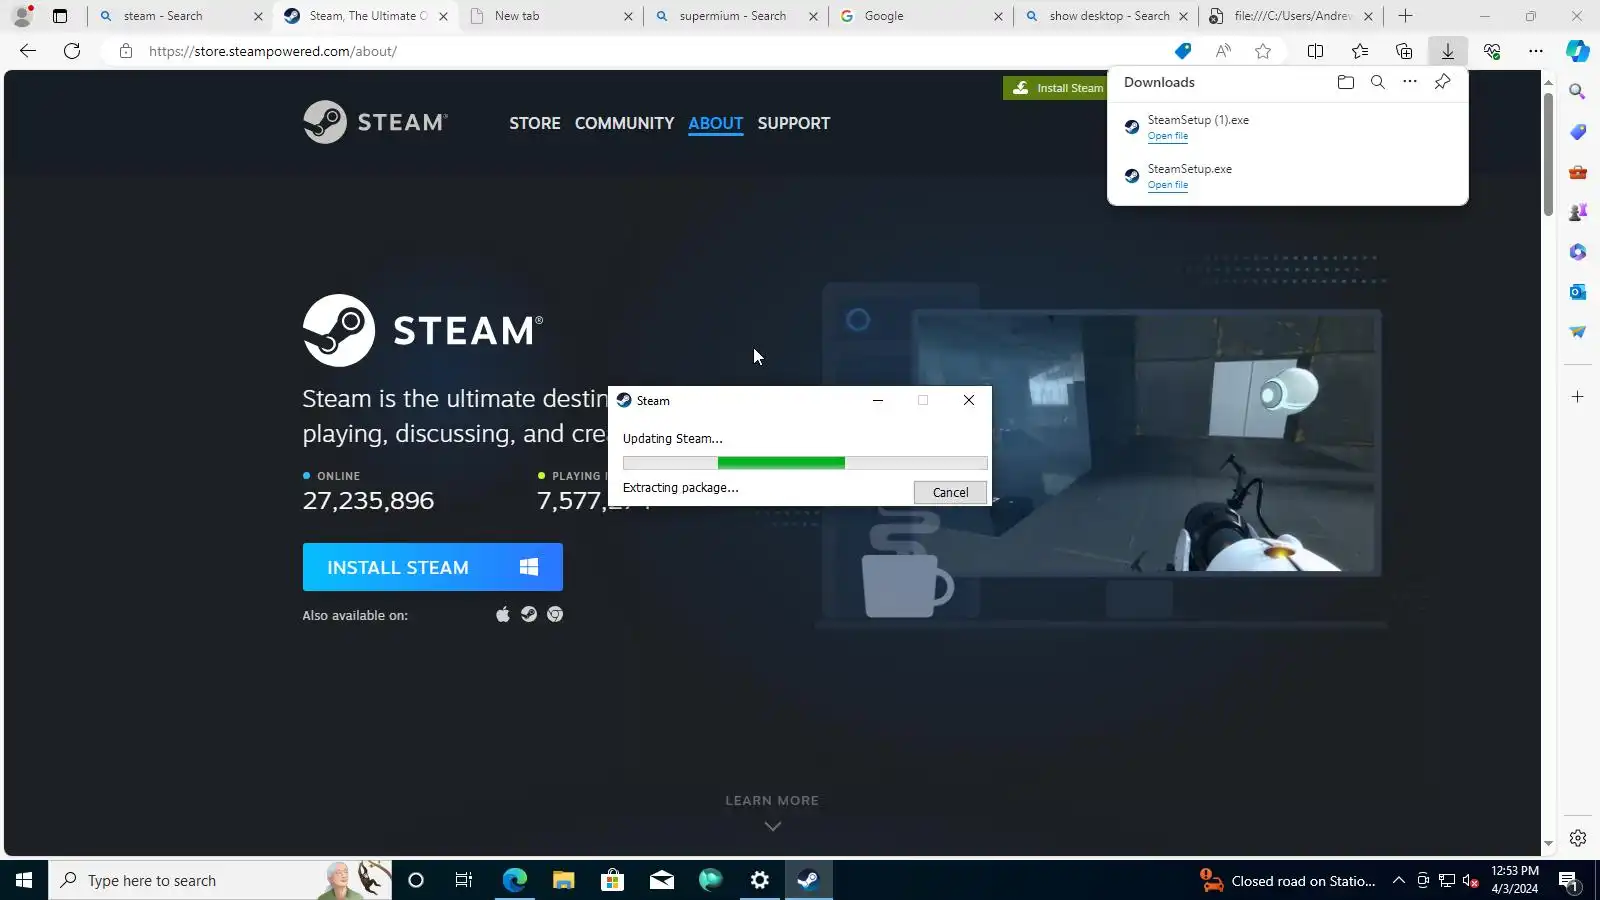Cancel the Steam update dialog
The height and width of the screenshot is (900, 1600).
coord(950,492)
